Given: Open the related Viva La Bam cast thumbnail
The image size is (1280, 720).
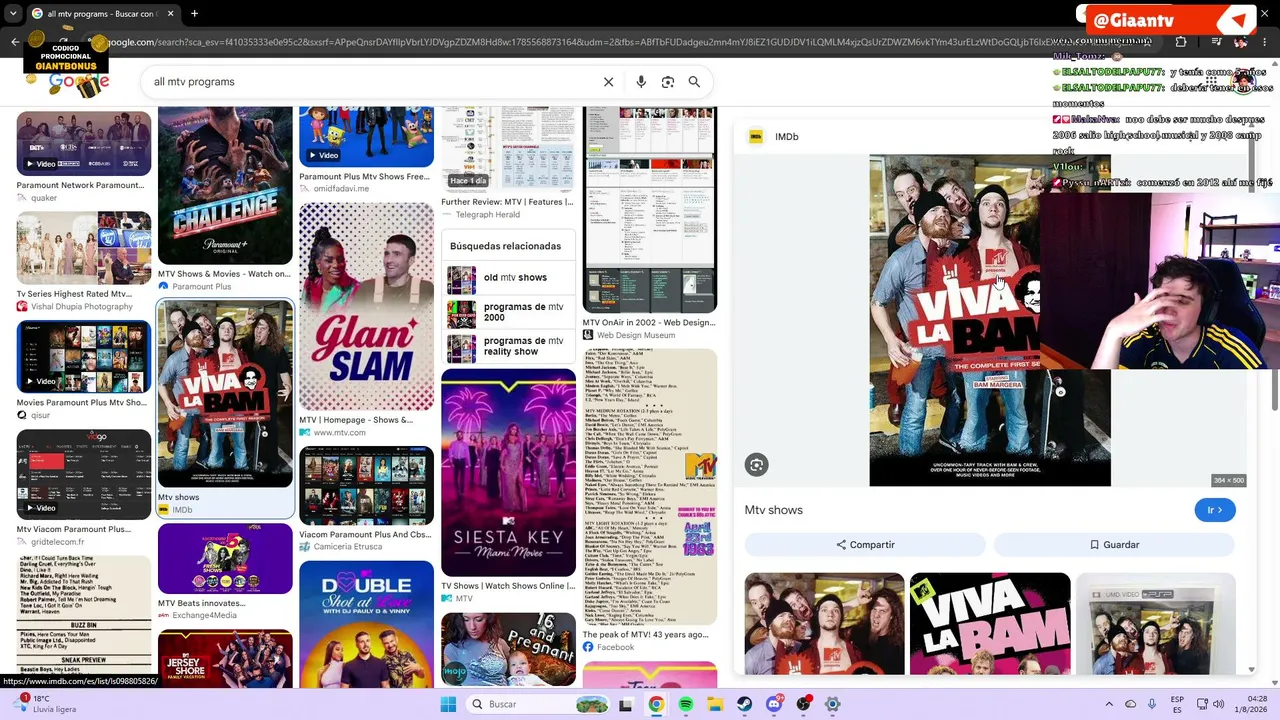Looking at the screenshot, I should [824, 623].
